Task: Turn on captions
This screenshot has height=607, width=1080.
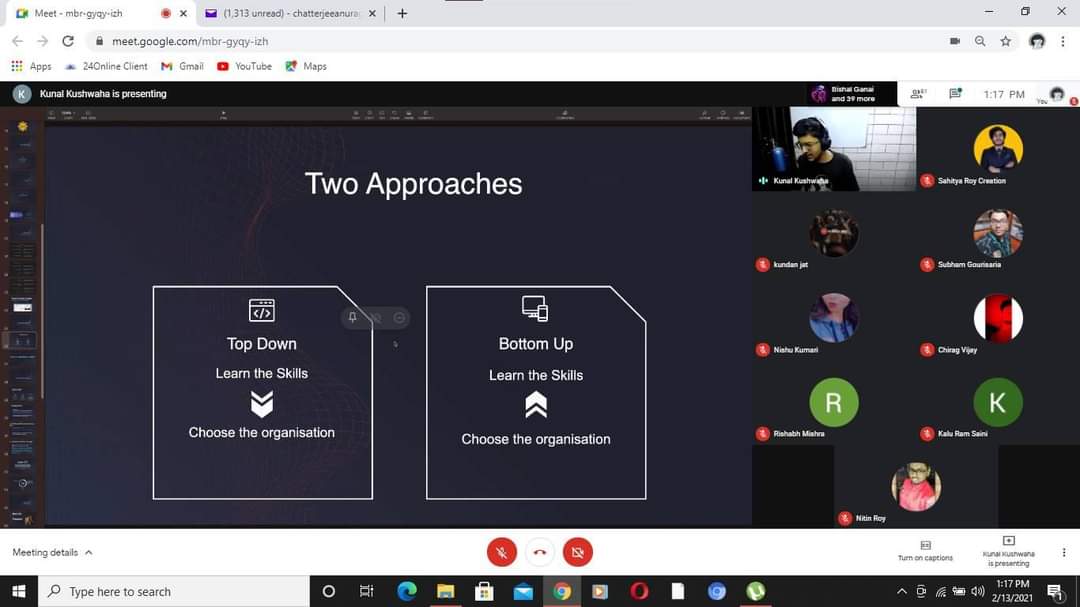Action: coord(925,550)
